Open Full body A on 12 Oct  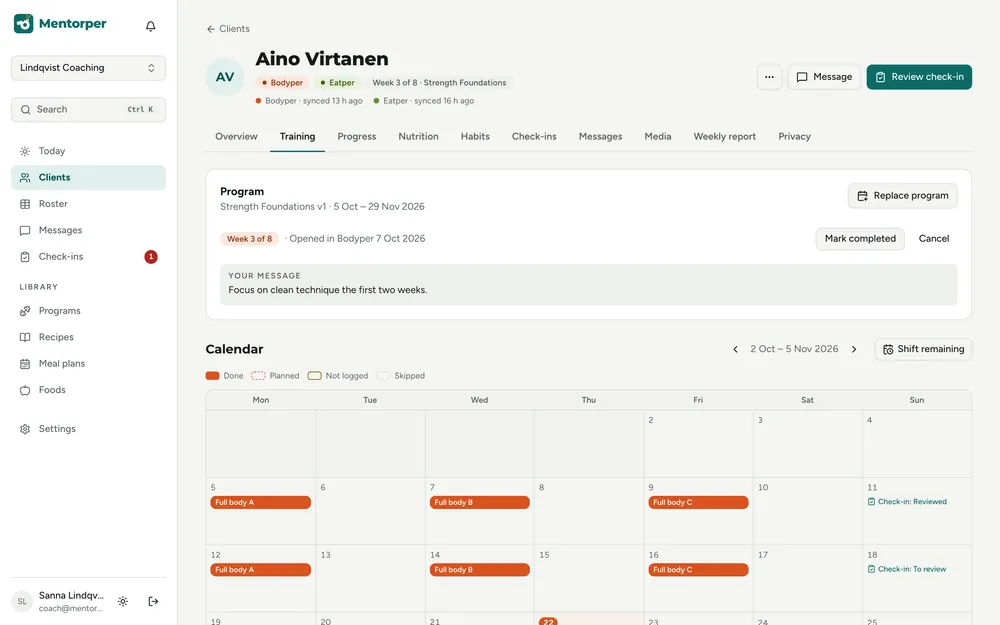261,570
